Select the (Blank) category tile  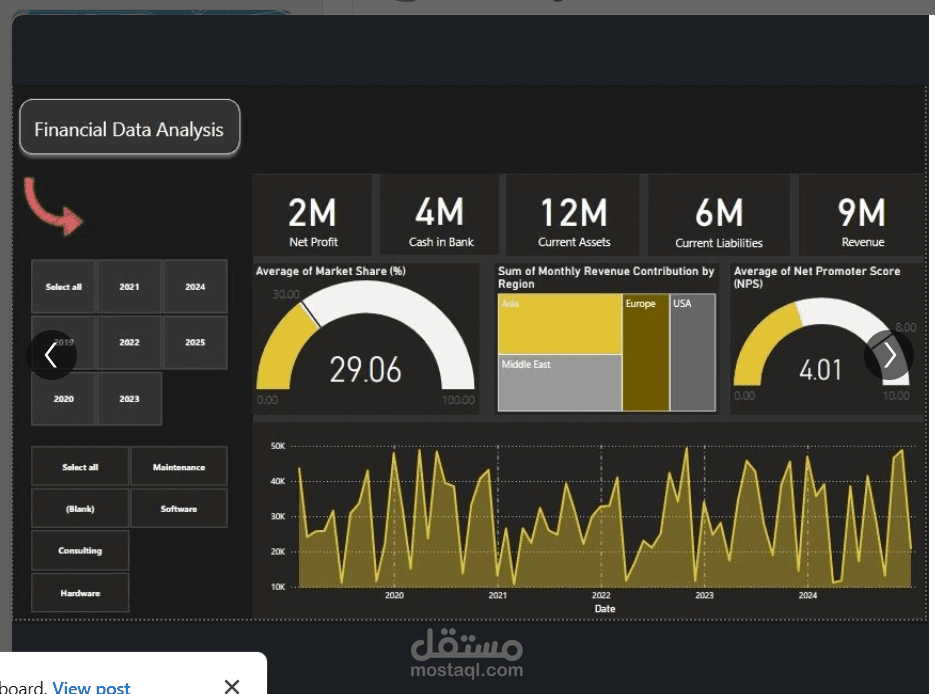[80, 509]
